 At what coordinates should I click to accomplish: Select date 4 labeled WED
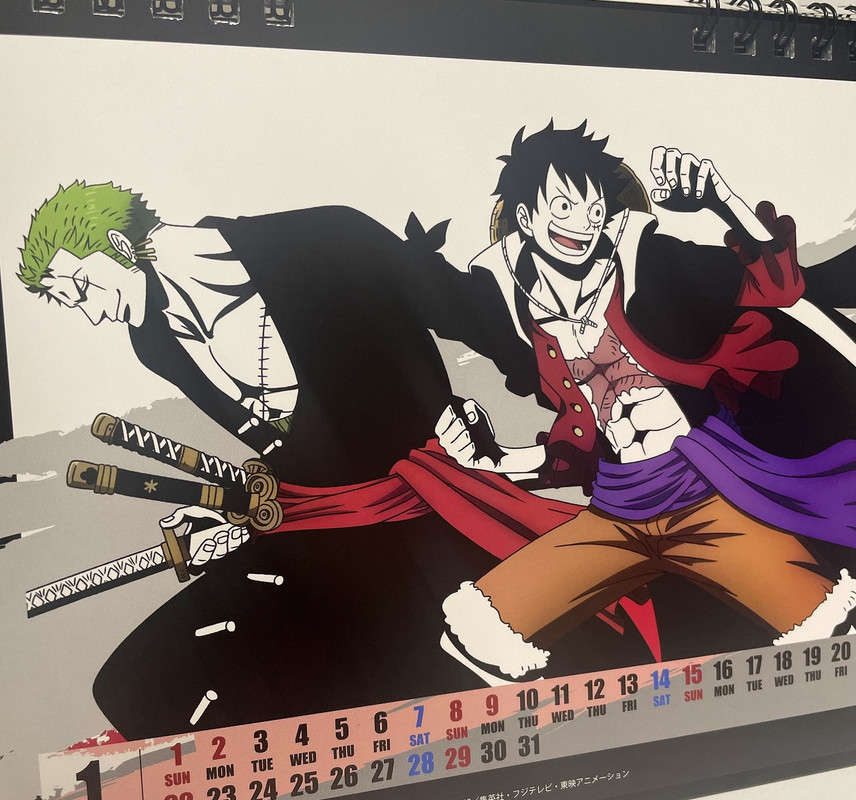point(301,735)
